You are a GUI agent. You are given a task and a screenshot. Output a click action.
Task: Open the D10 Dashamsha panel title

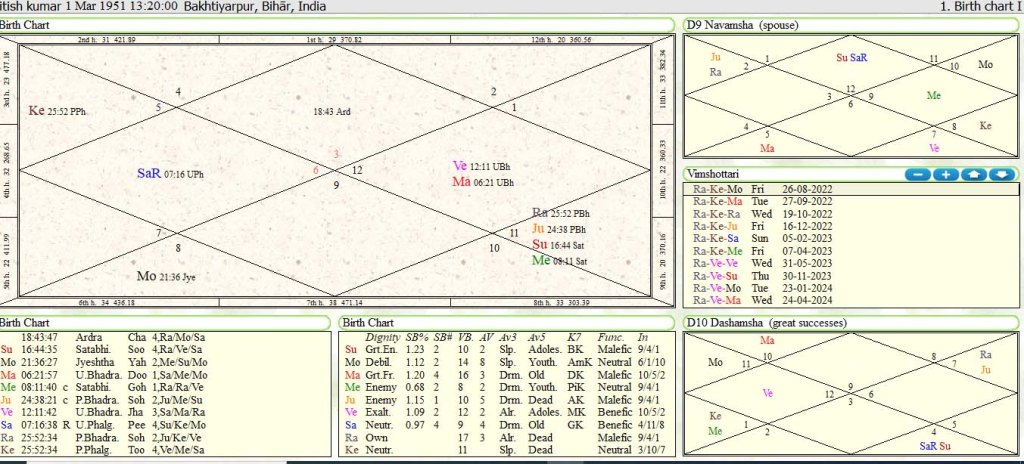[768, 323]
